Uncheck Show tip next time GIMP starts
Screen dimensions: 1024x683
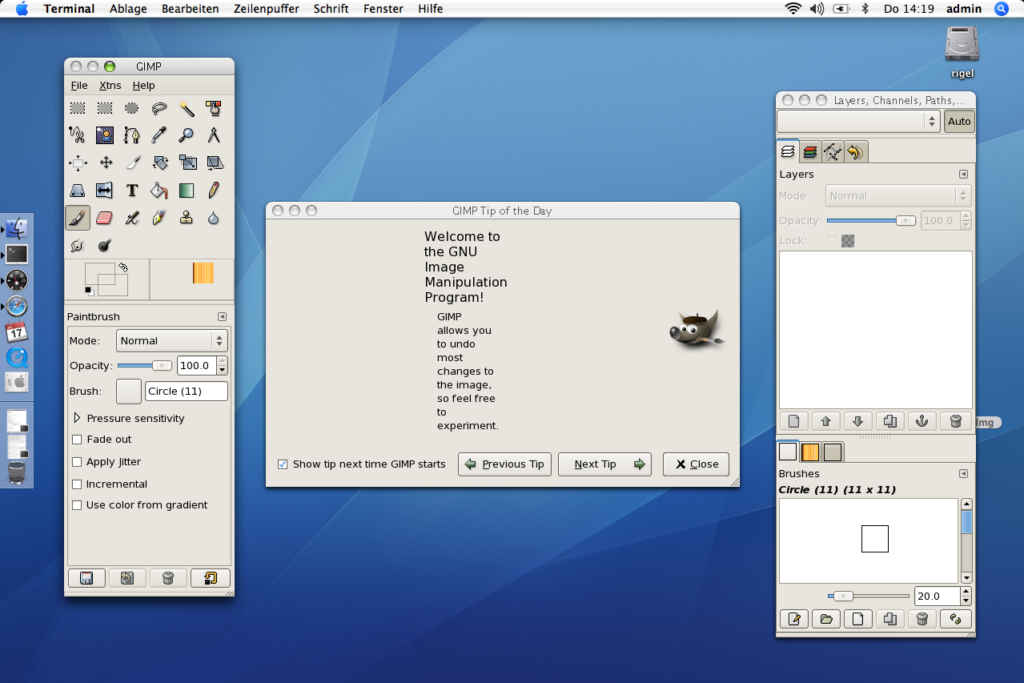[282, 464]
